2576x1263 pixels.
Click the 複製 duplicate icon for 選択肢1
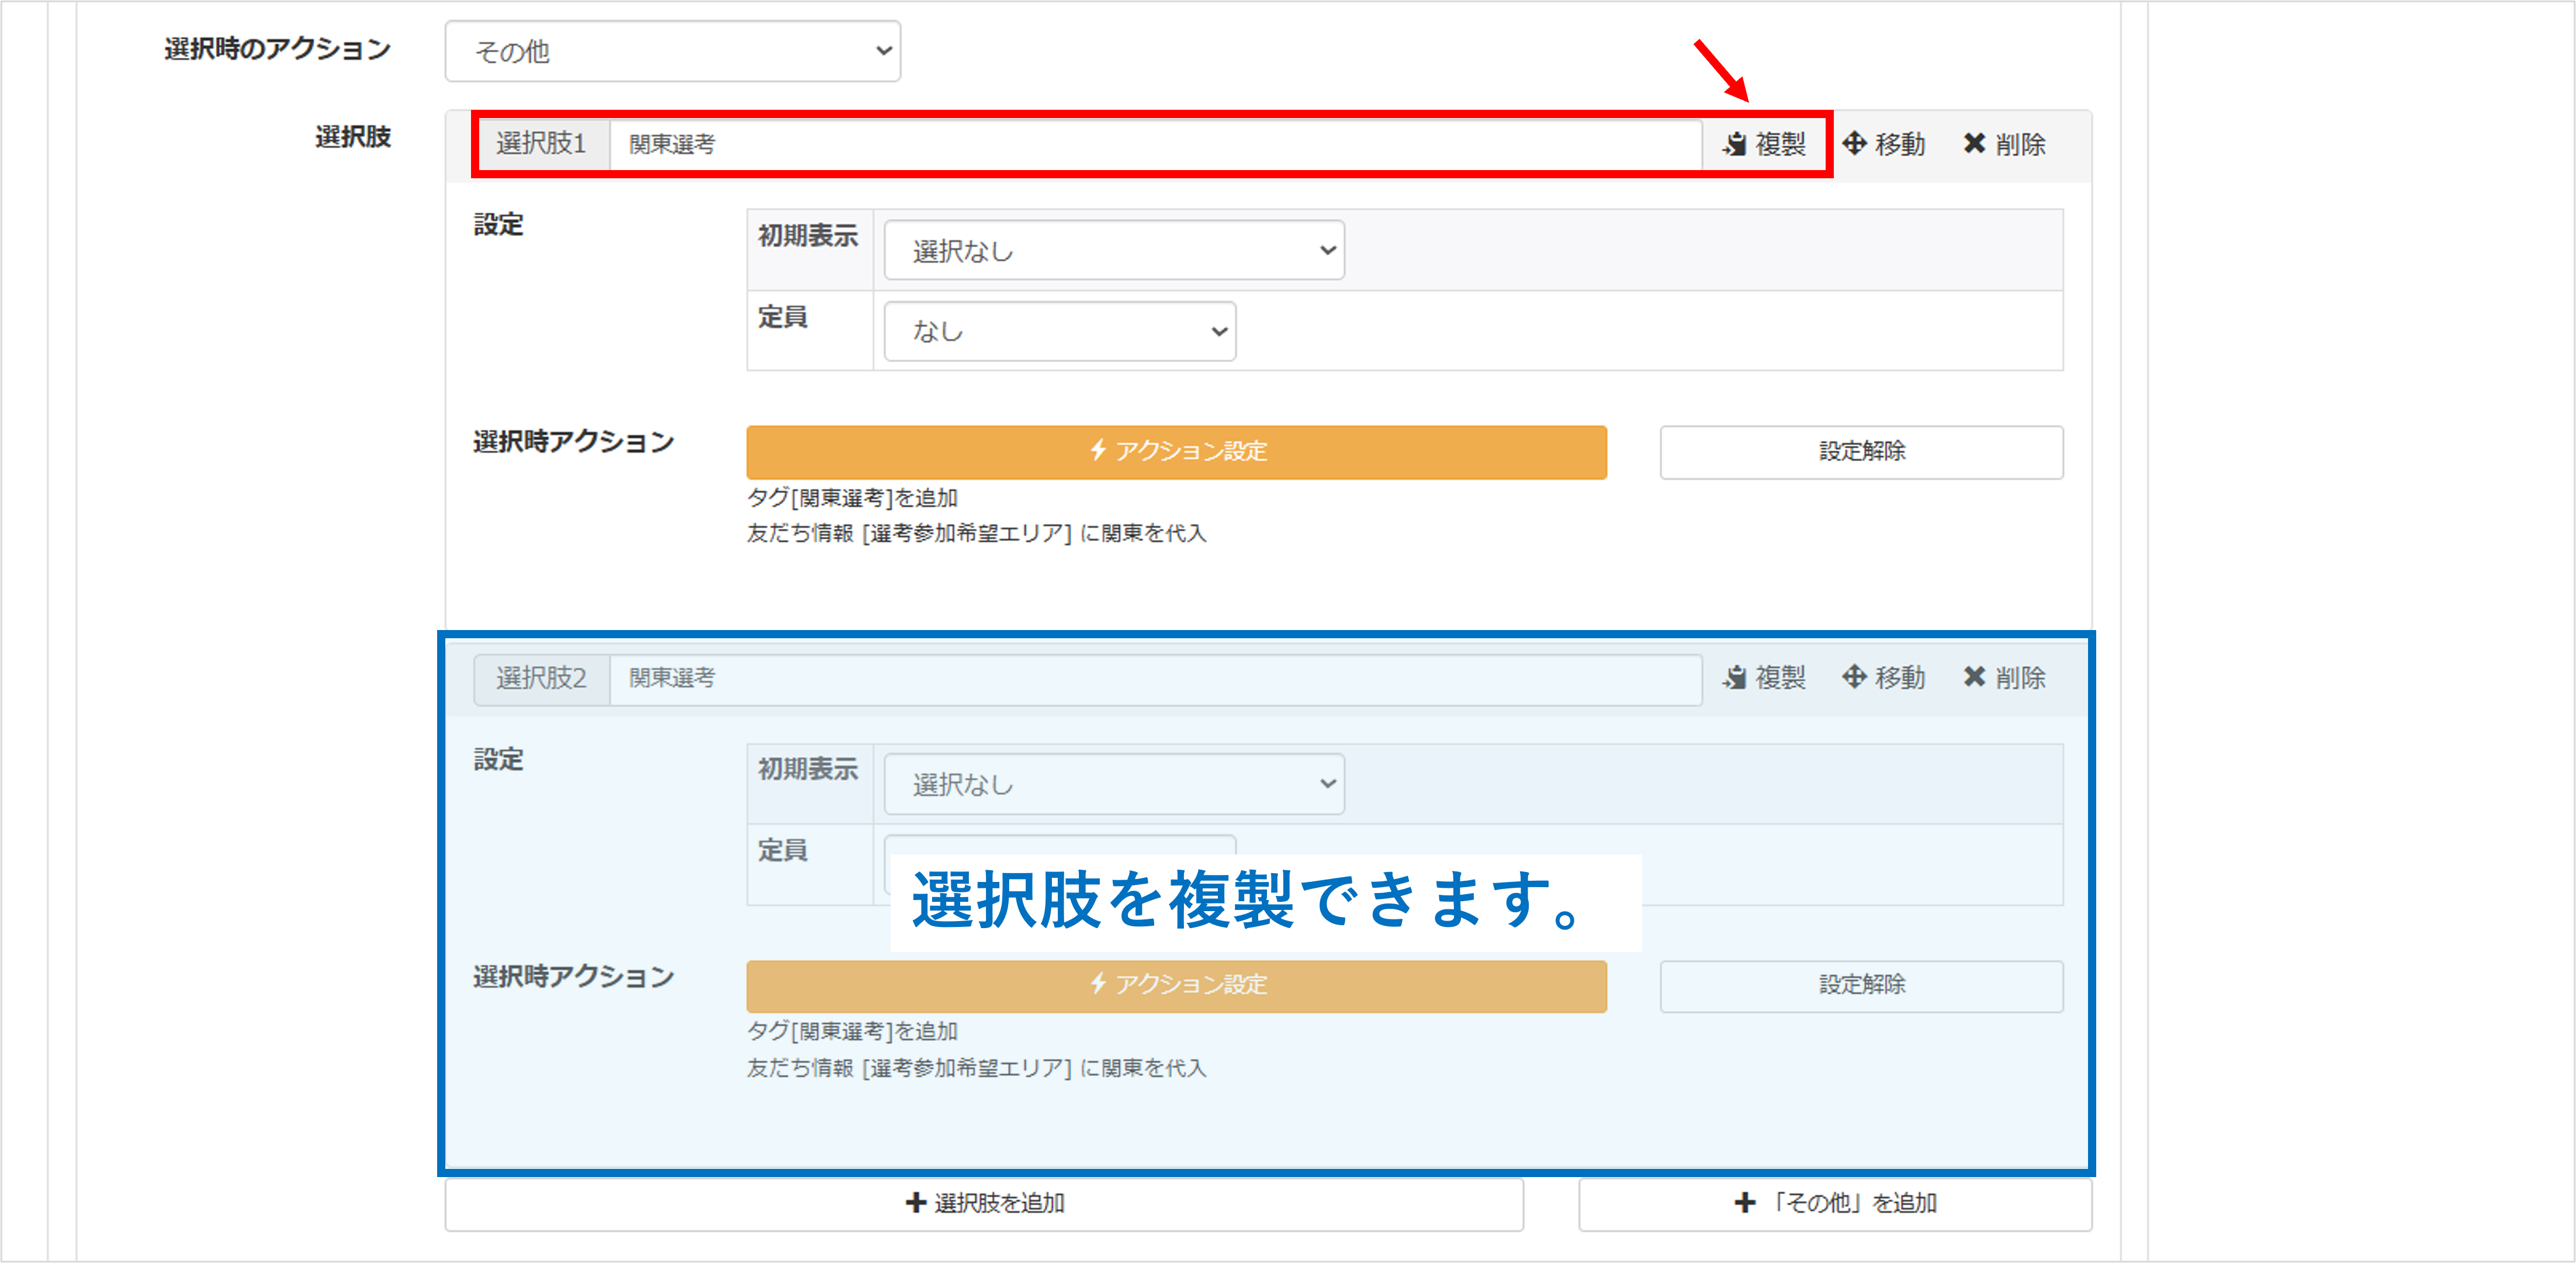pos(1735,144)
